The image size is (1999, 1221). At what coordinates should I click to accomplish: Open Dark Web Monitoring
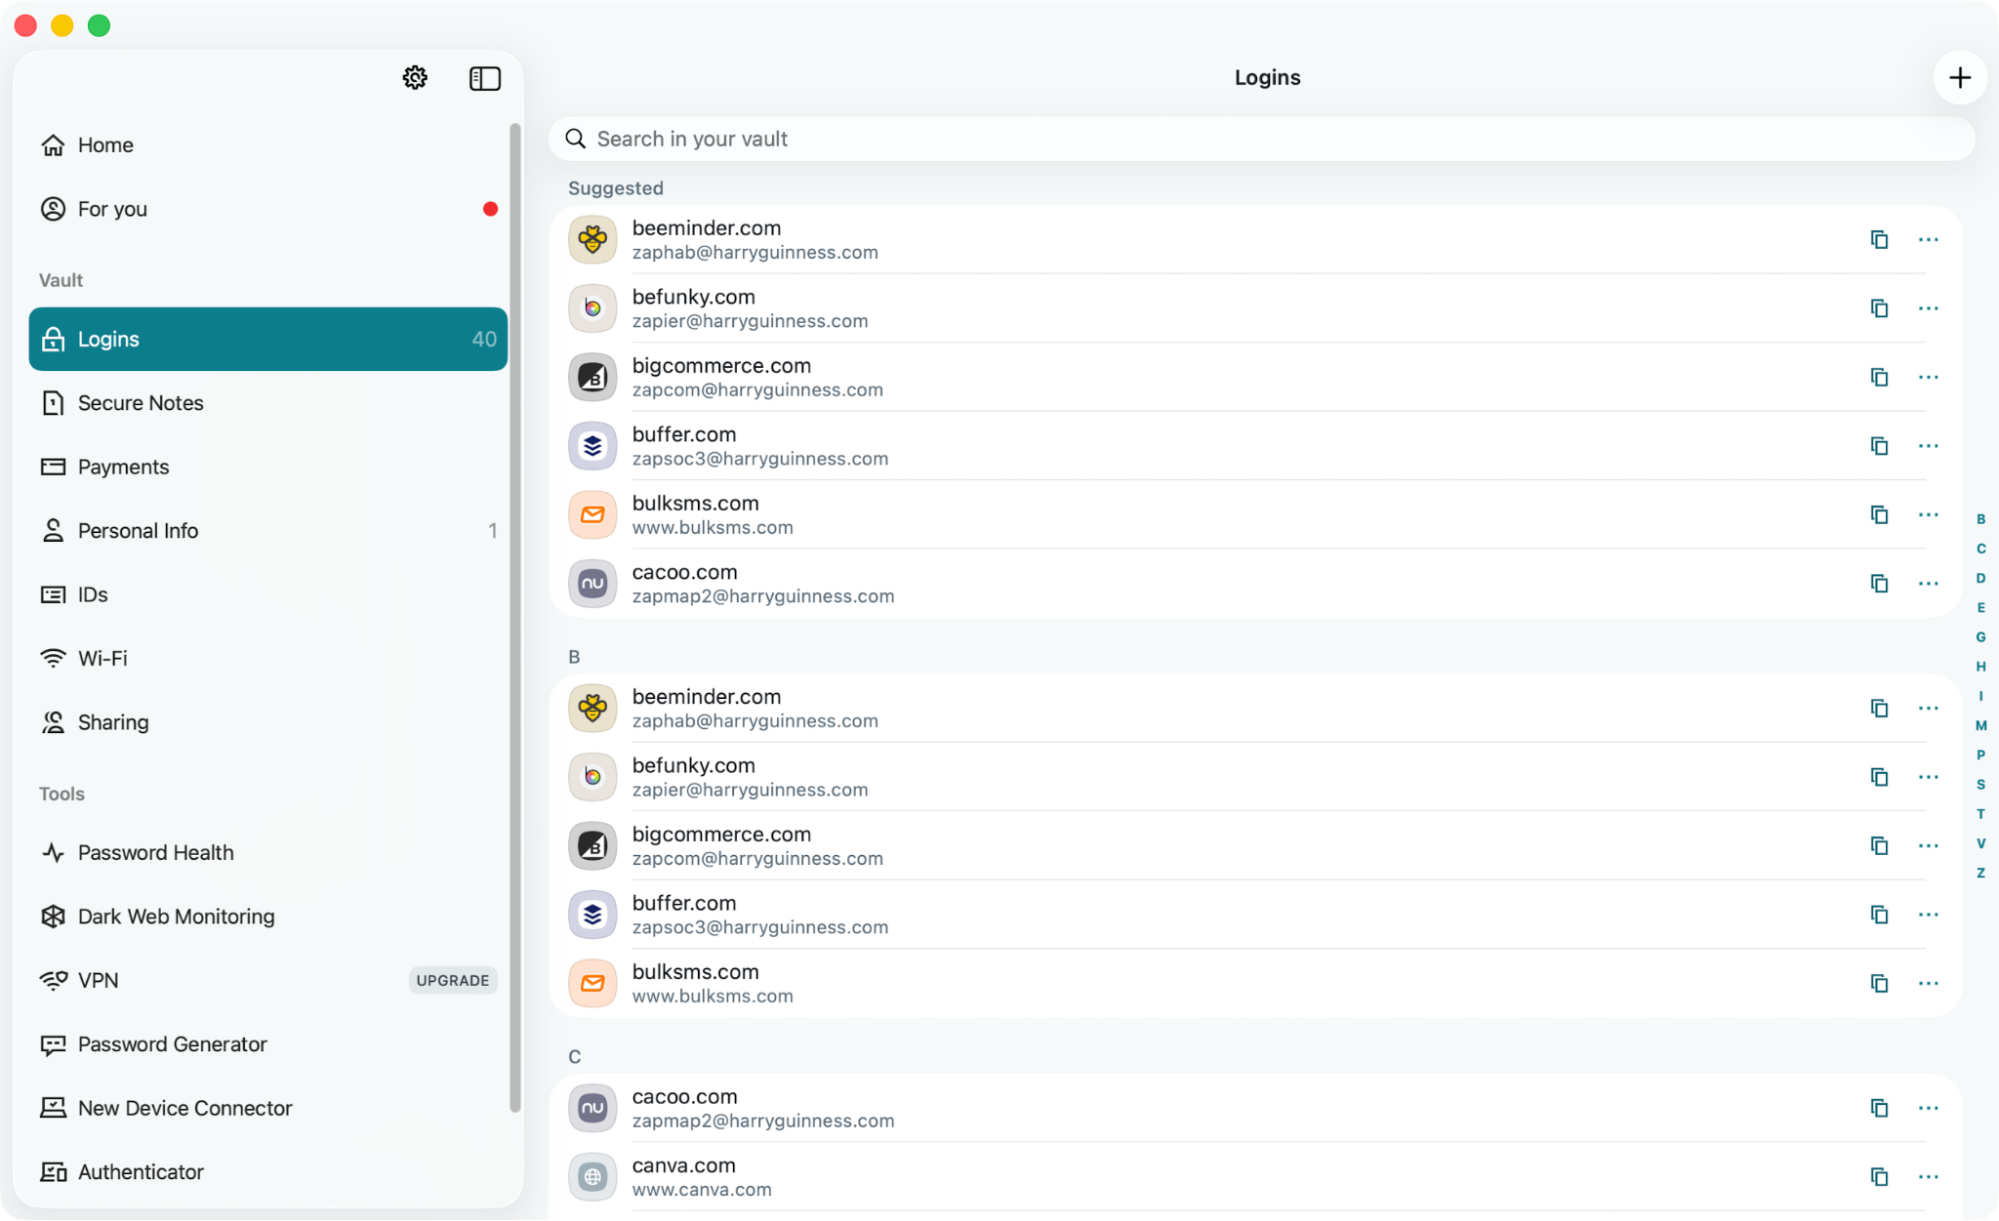[x=176, y=916]
